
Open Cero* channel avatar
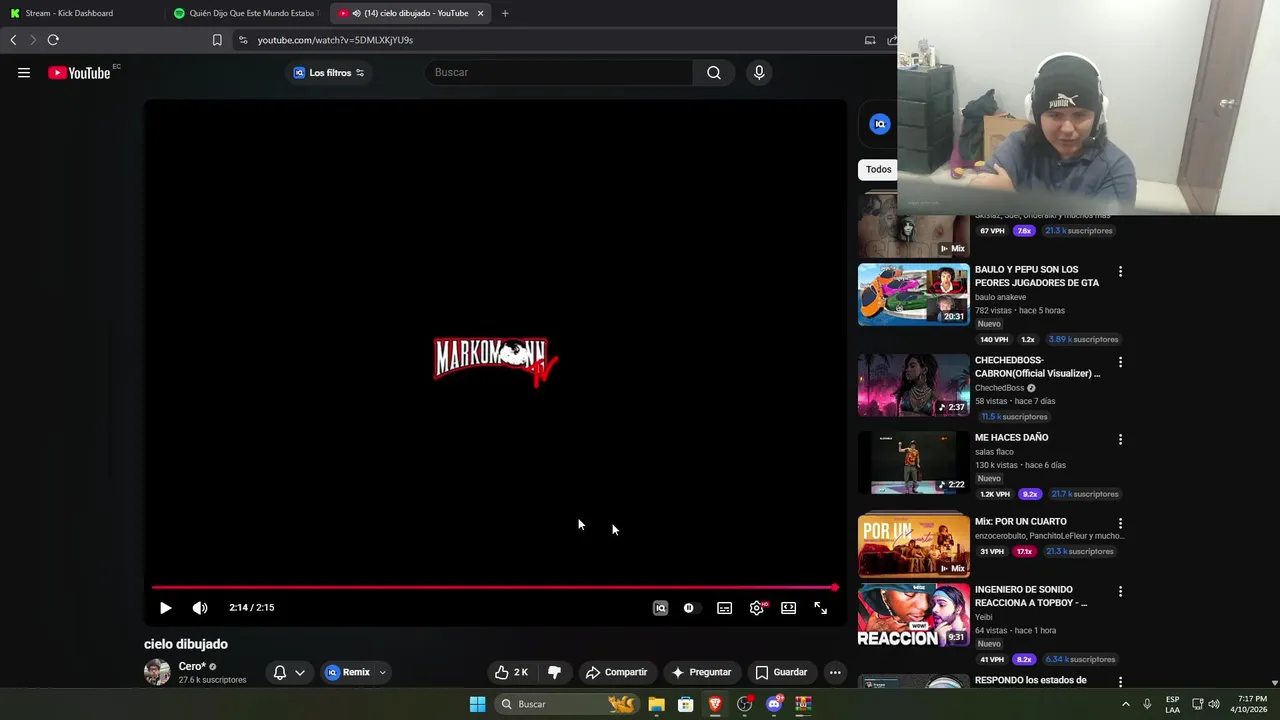[157, 672]
